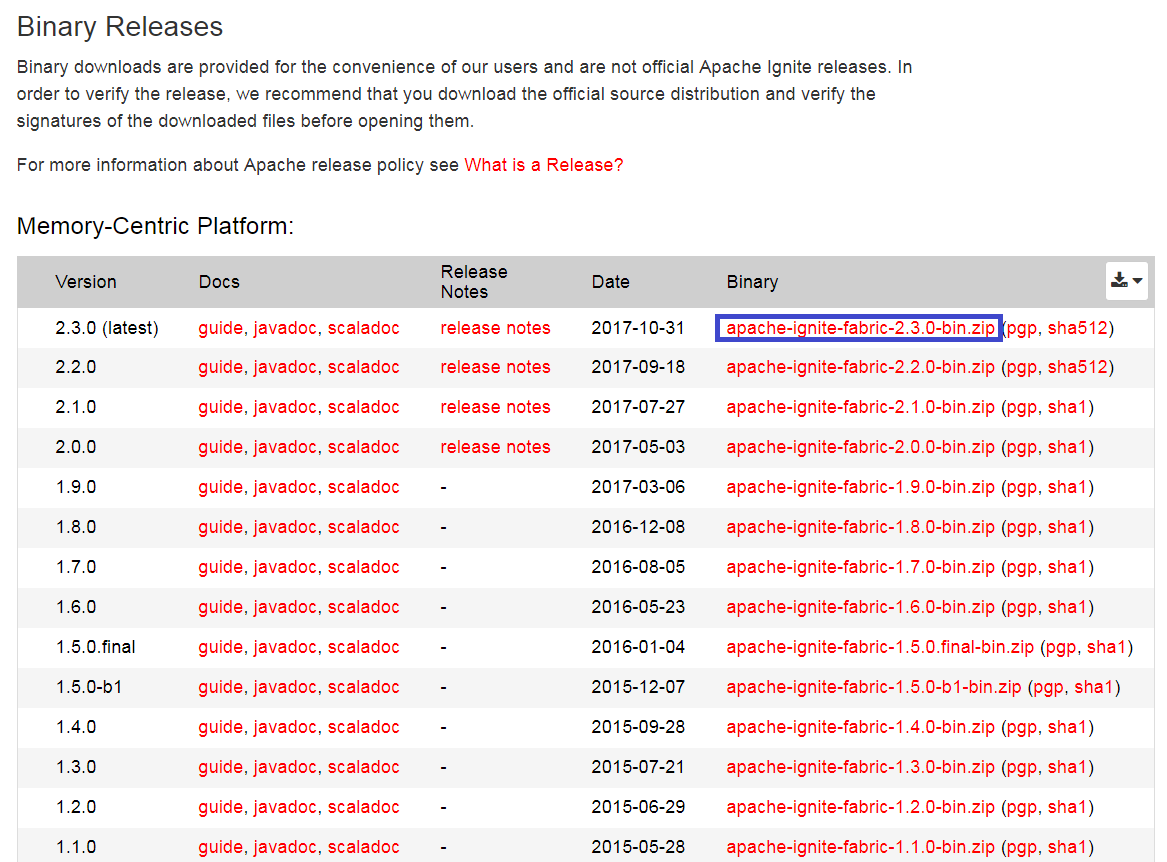1167x862 pixels.
Task: Download apache-ignite-fabric-1.1.0-bin.zip
Action: pos(860,847)
